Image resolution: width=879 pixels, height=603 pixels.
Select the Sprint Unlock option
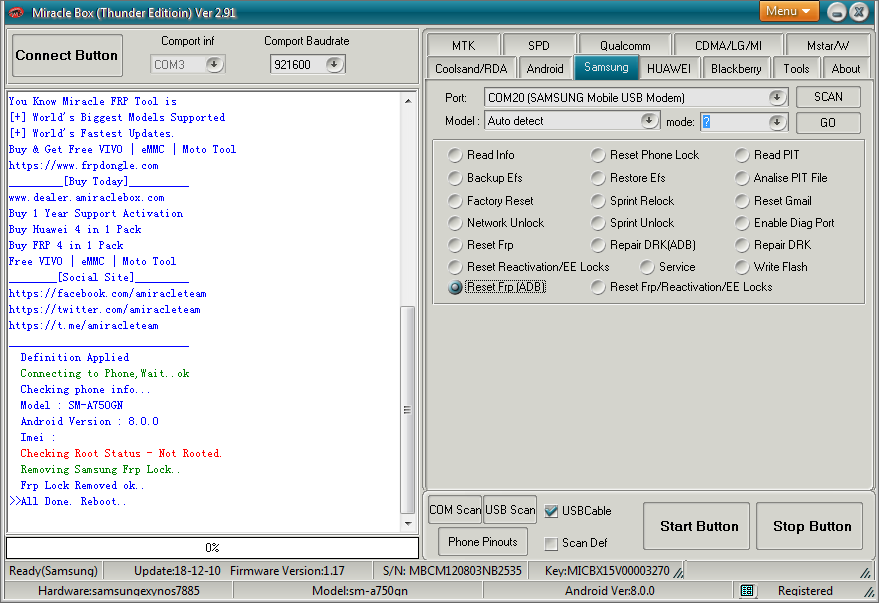(x=598, y=222)
